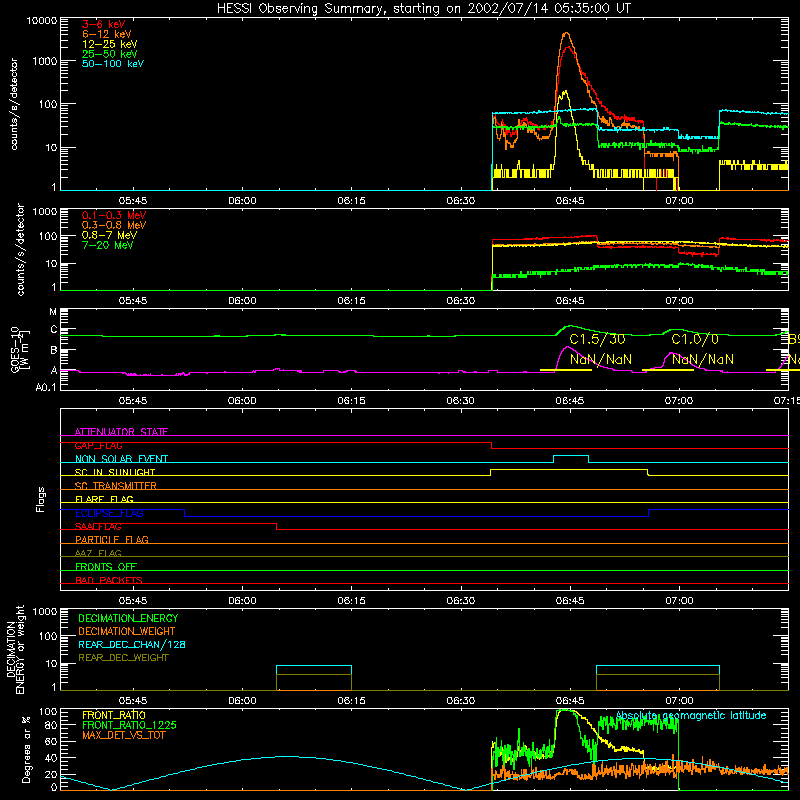Click the NON_SOLAR_EVENT raised step near 06:45

pyautogui.click(x=571, y=456)
